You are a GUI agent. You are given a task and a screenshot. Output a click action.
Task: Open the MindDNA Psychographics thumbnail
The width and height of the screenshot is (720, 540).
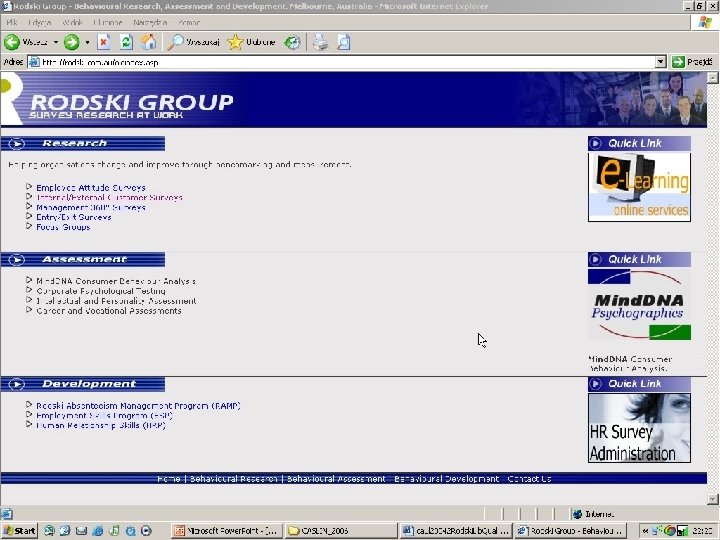tap(639, 304)
